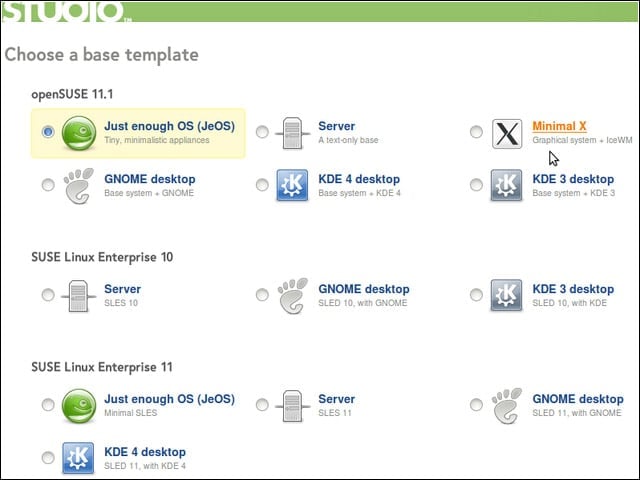
Task: Click the KDE 3 desktop SLED 10 link
Action: (x=573, y=289)
